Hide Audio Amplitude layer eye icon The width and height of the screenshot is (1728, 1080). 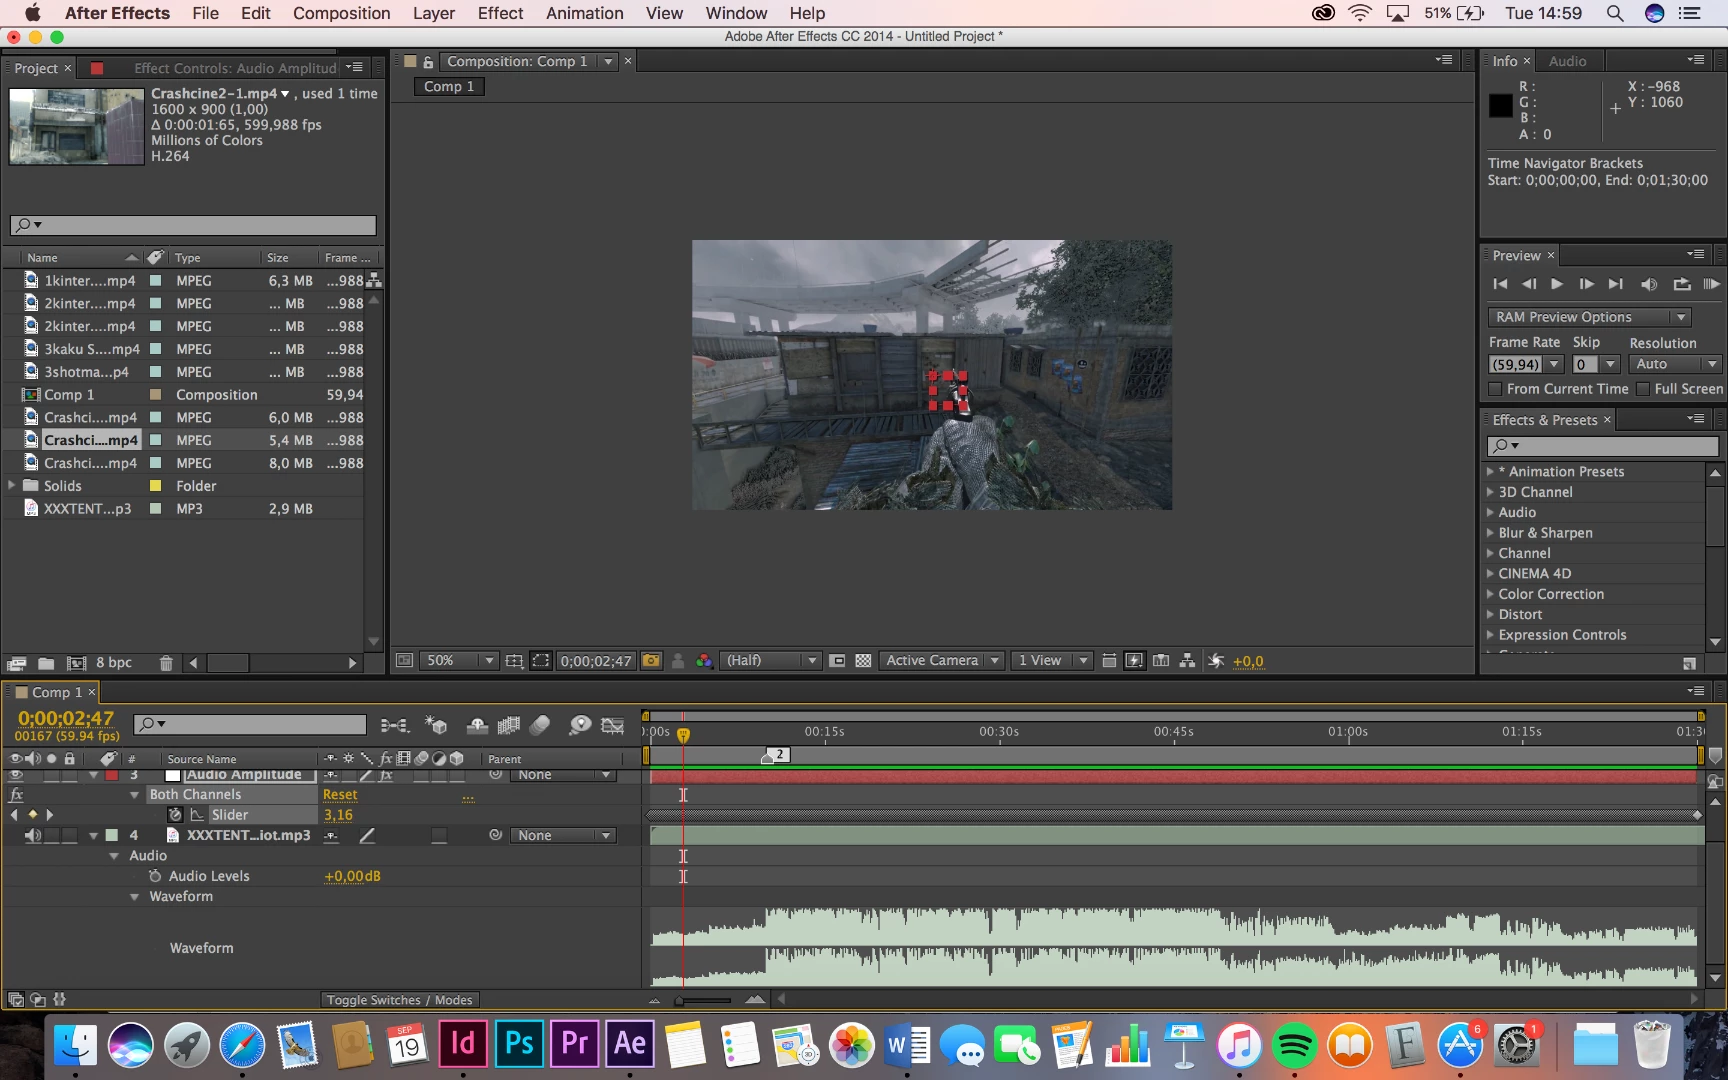click(x=15, y=775)
